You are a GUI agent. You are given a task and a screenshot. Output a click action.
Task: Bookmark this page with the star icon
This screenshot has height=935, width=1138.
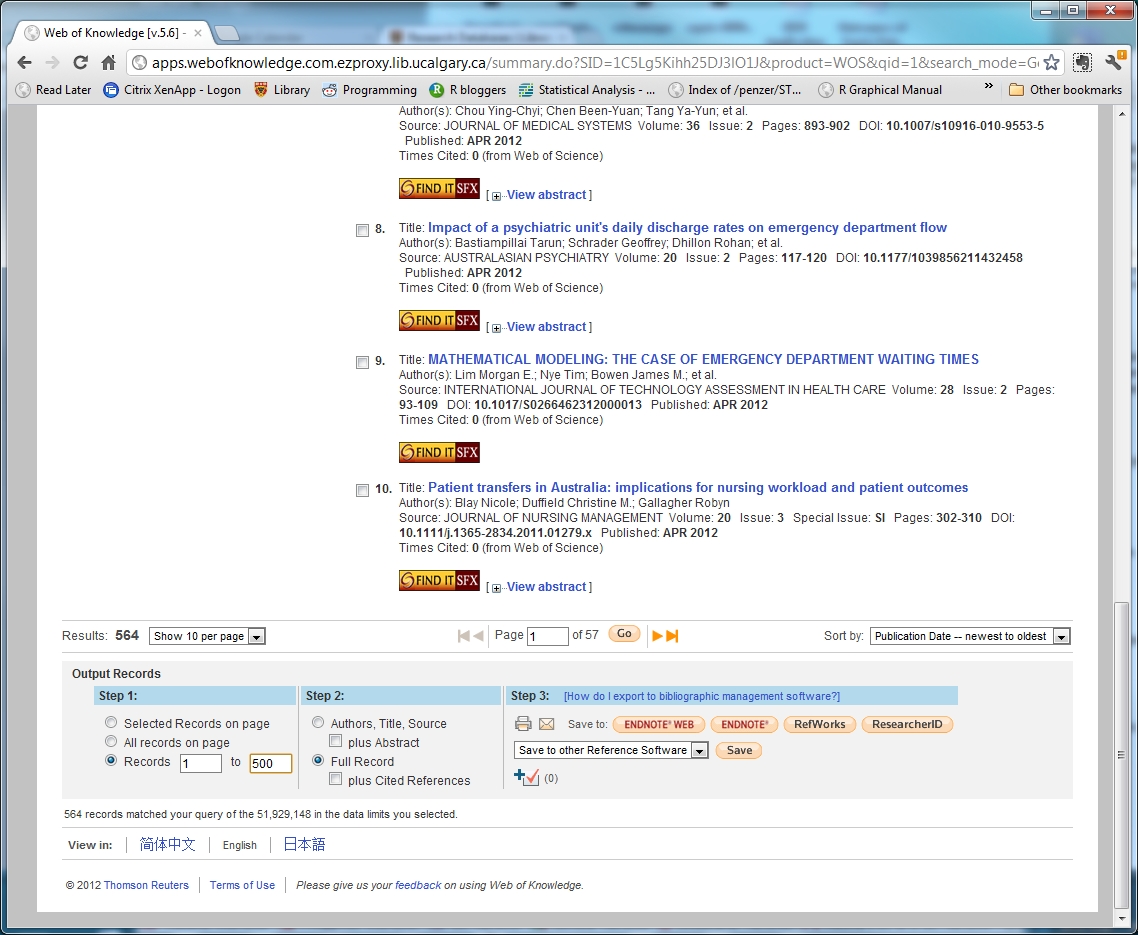[x=1051, y=62]
